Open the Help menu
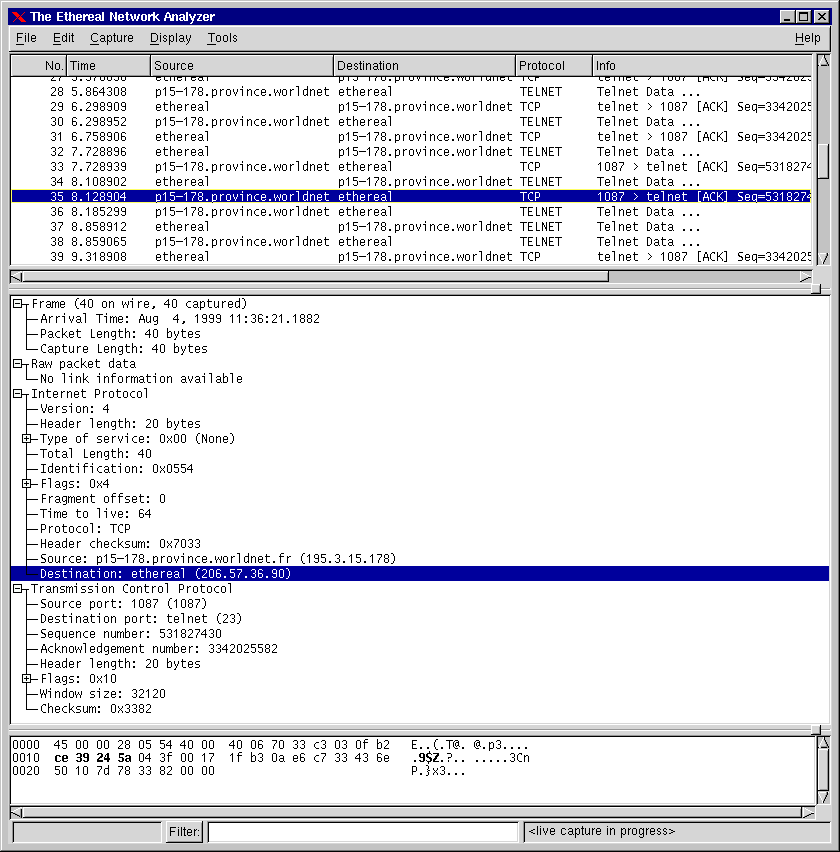The height and width of the screenshot is (852, 840). [x=807, y=38]
